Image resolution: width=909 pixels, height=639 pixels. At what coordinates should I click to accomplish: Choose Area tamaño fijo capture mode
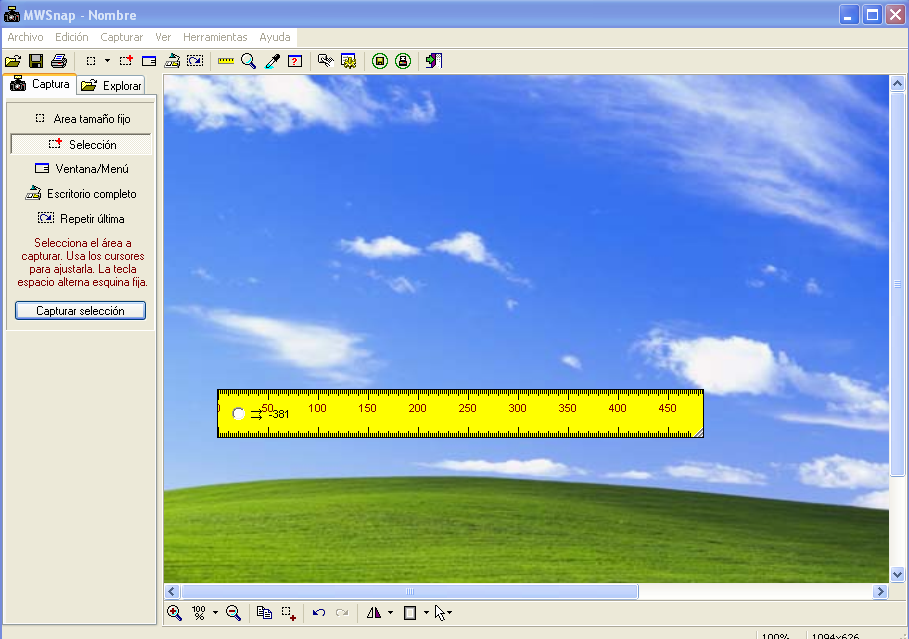click(81, 119)
